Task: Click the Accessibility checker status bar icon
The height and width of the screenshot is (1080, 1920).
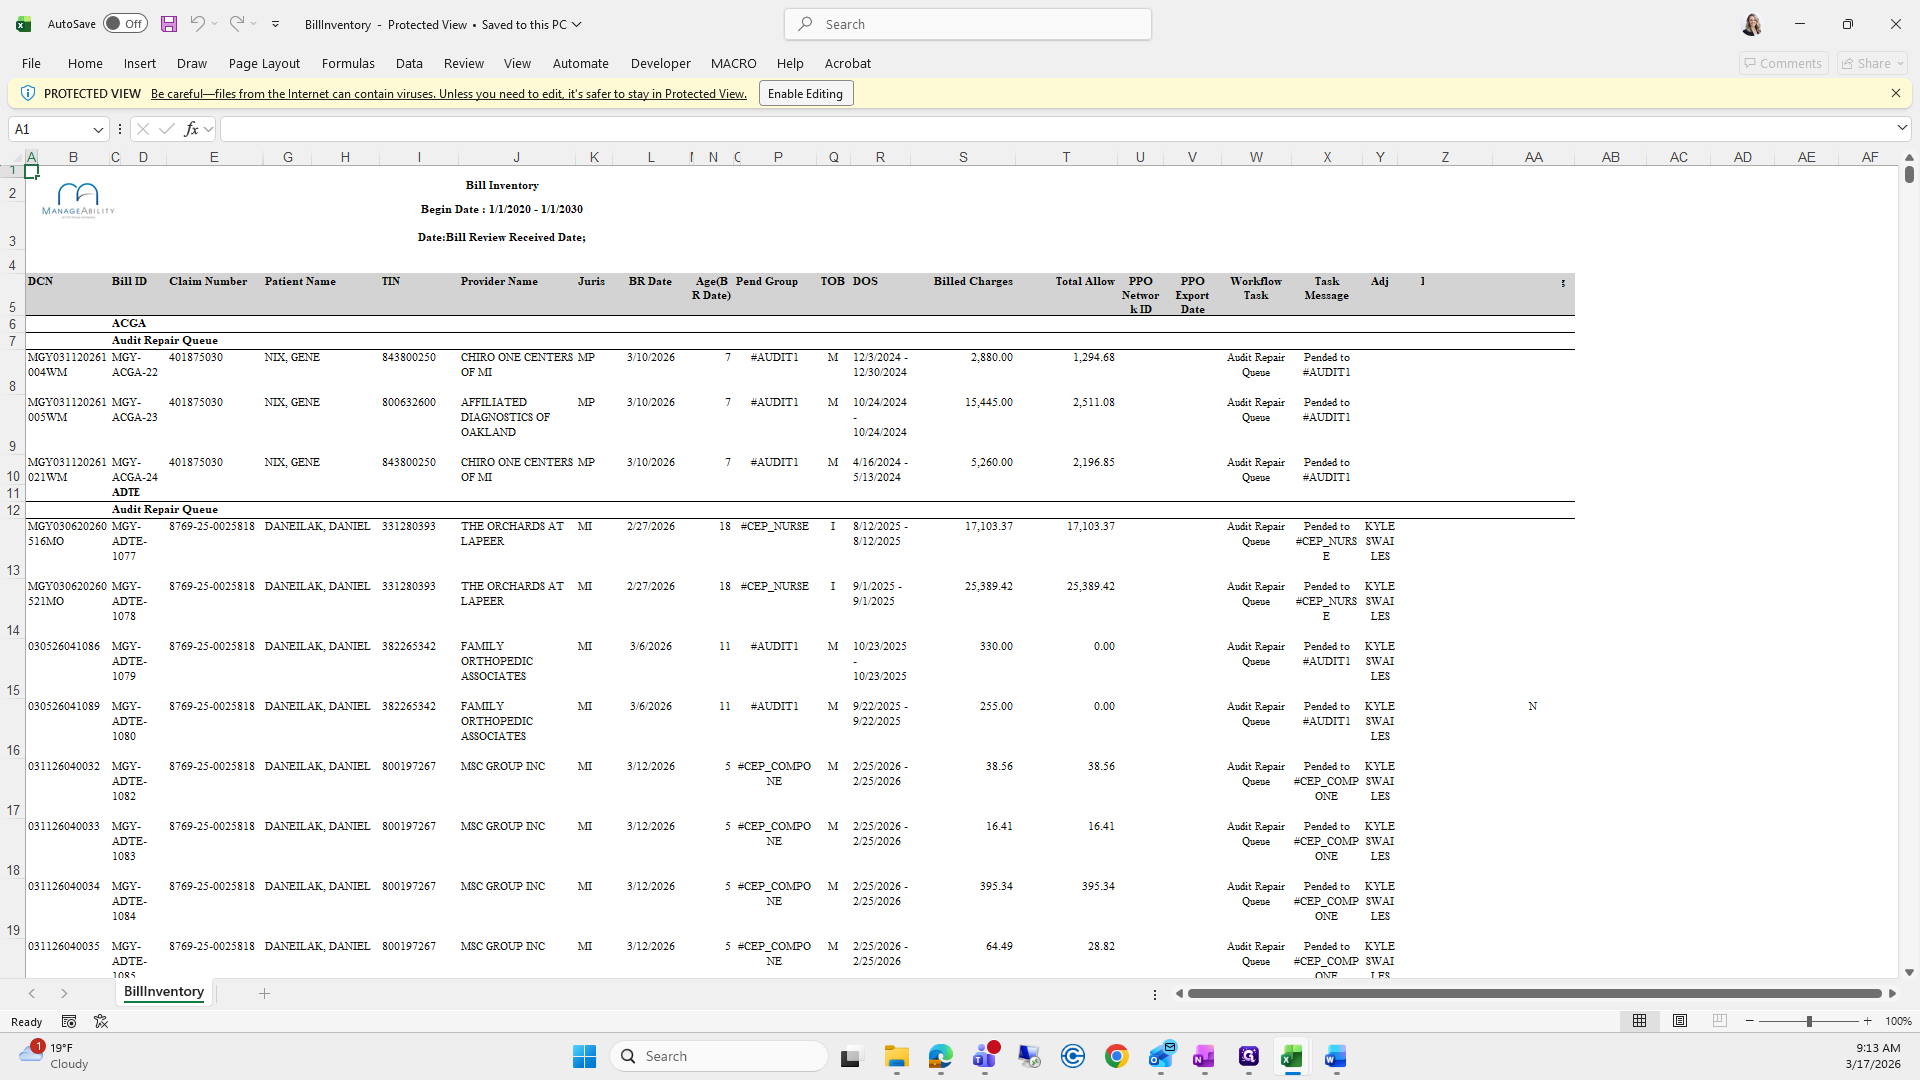Action: click(101, 1021)
